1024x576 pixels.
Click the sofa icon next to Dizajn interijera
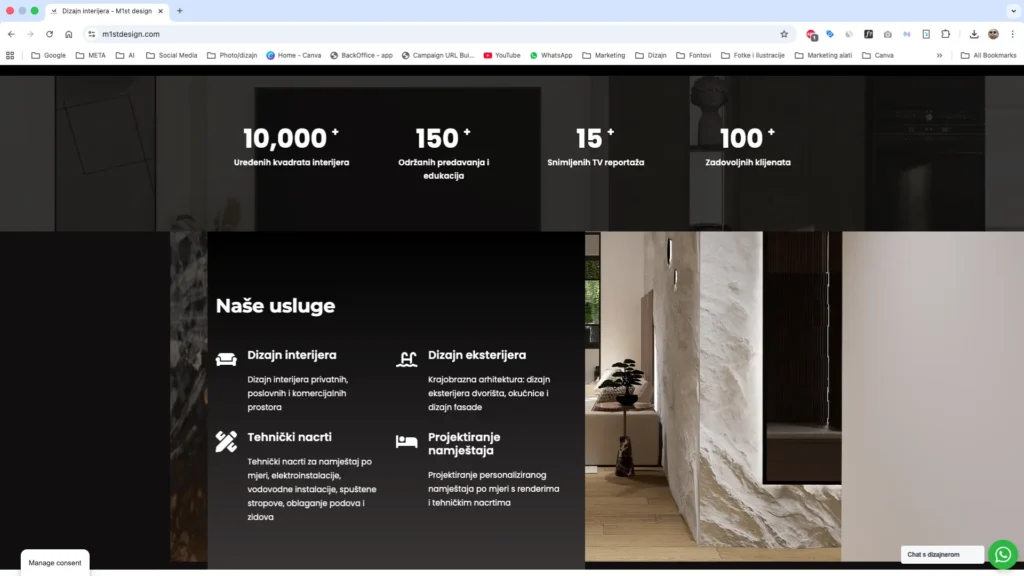click(227, 358)
